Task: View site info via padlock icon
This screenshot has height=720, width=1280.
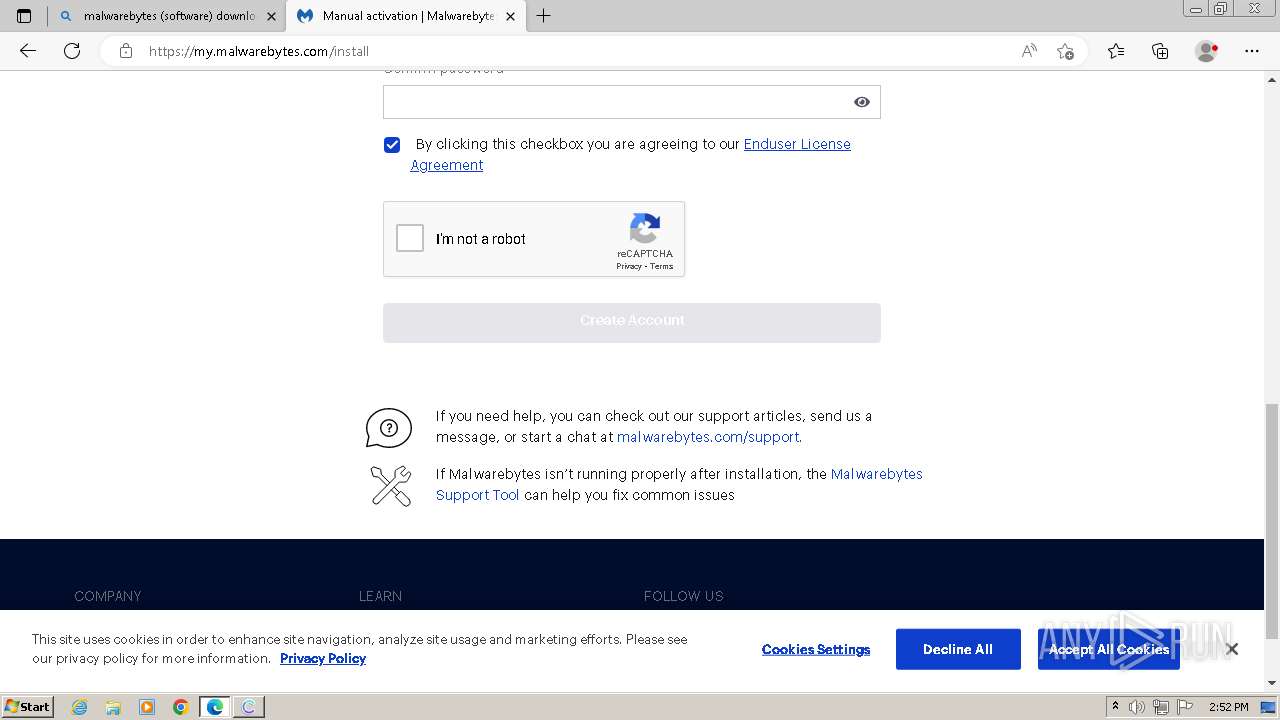Action: 126,51
